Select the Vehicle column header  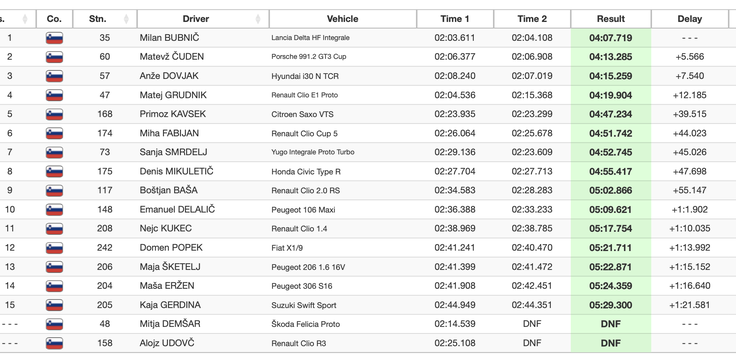(343, 19)
